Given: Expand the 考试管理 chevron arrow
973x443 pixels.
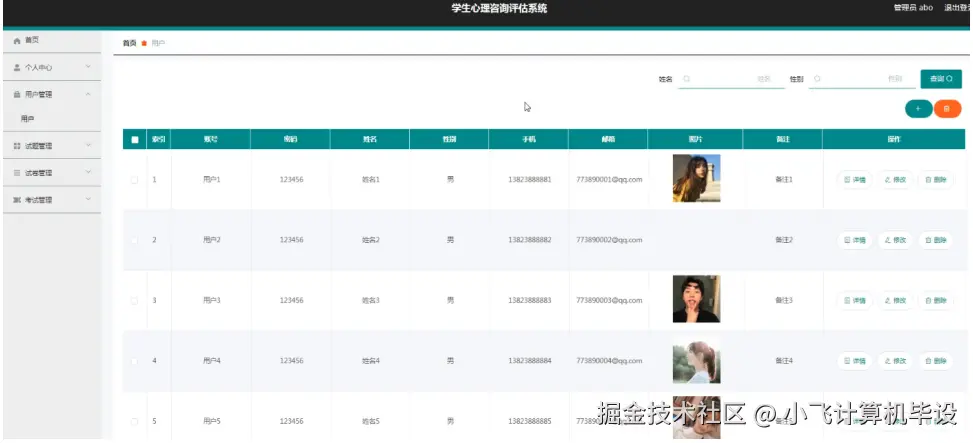Looking at the screenshot, I should click(88, 199).
